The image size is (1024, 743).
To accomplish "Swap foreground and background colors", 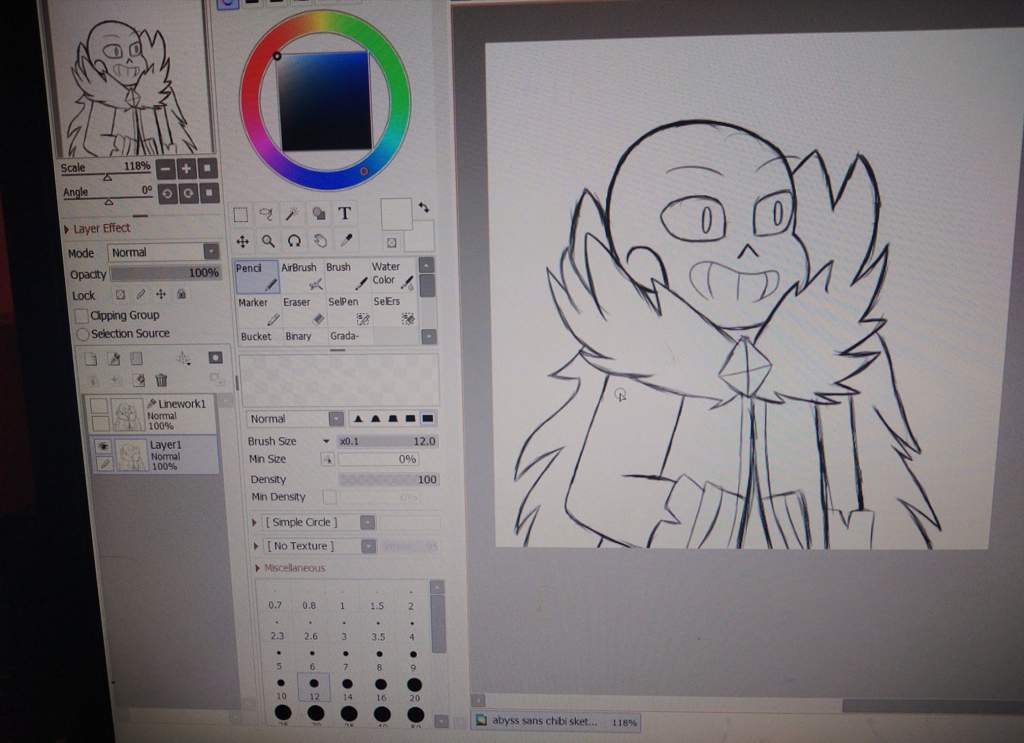I will tap(424, 208).
